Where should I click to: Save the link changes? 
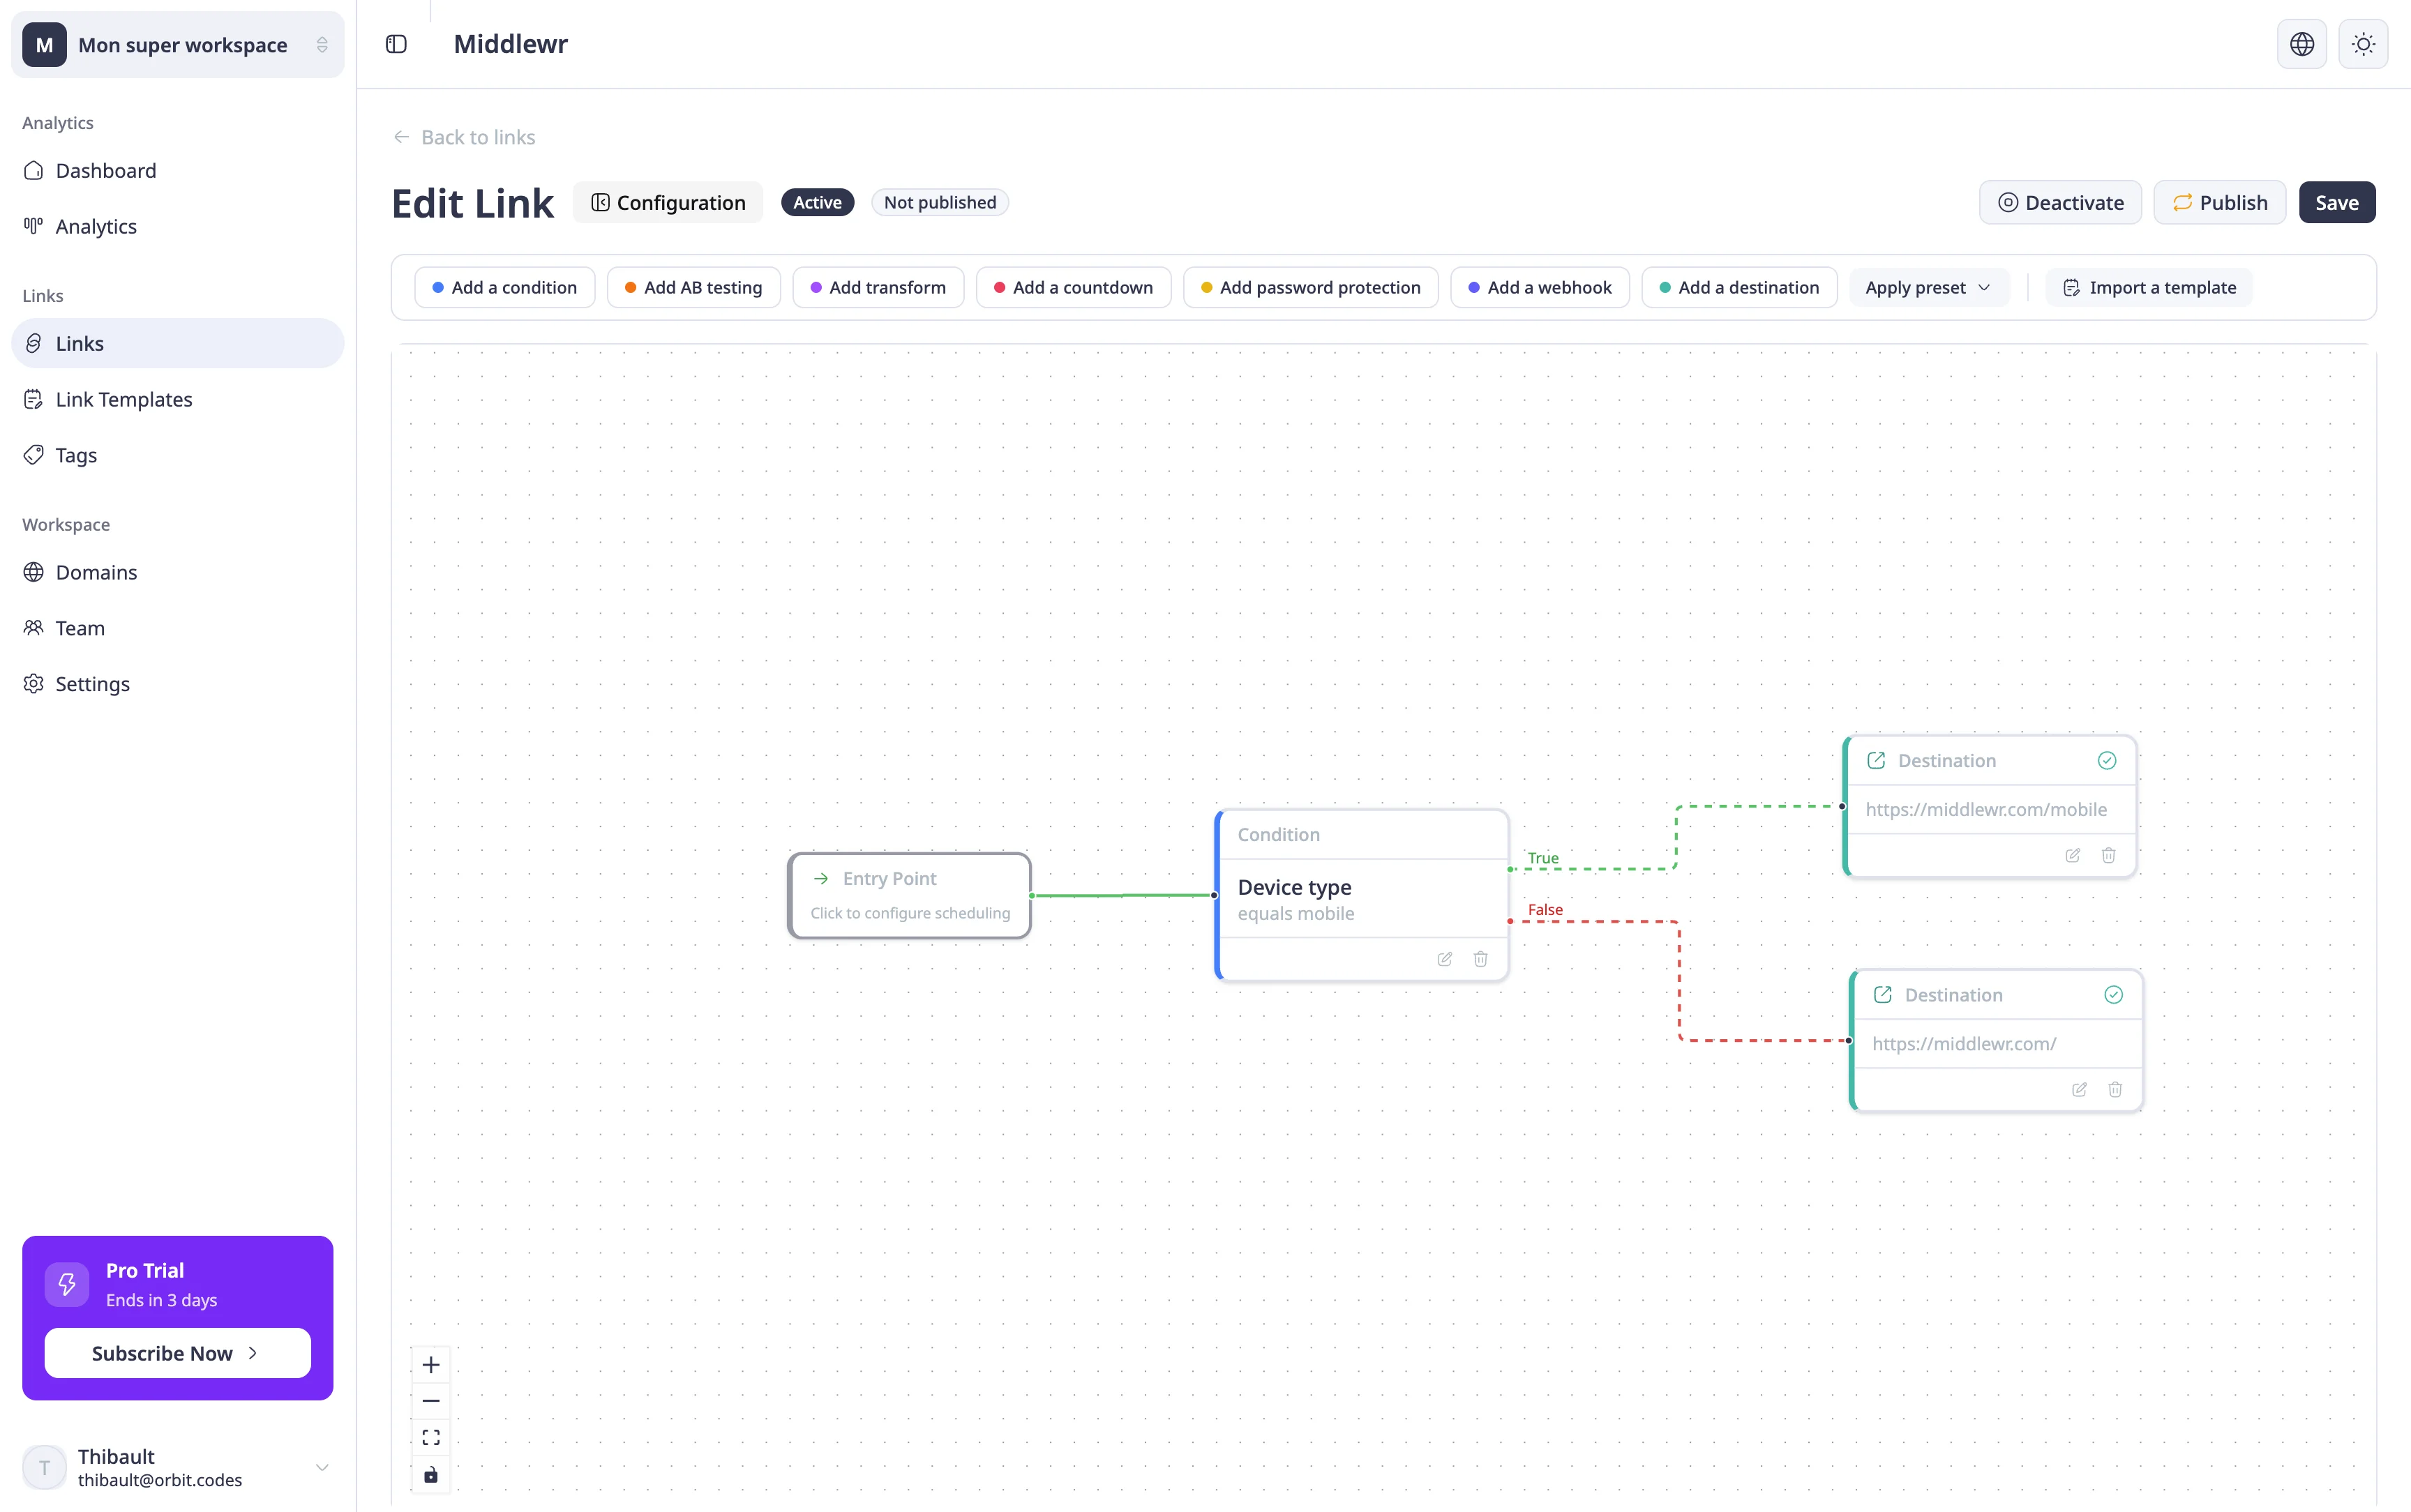(x=2337, y=203)
